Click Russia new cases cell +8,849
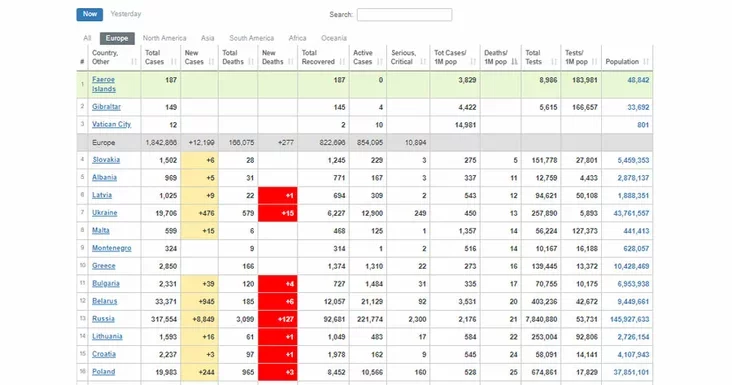This screenshot has height=385, width=732. (199, 320)
